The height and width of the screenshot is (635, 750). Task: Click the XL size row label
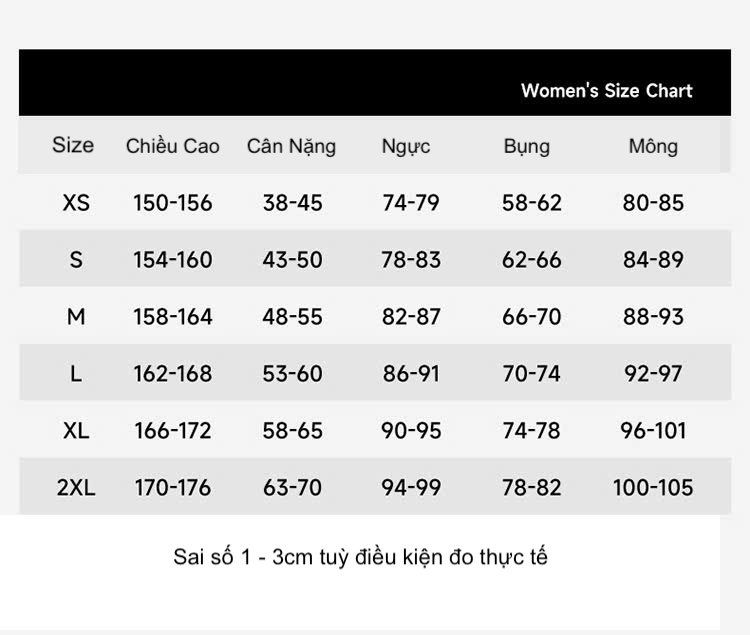click(76, 431)
